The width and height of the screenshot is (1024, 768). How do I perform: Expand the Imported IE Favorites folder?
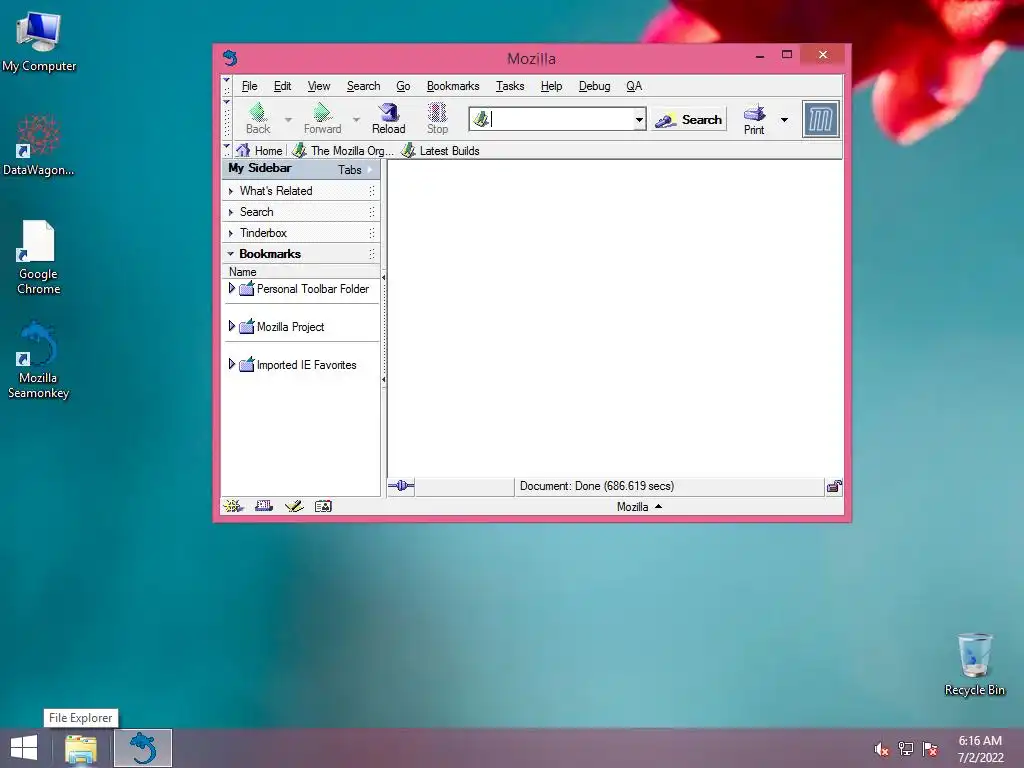(231, 364)
